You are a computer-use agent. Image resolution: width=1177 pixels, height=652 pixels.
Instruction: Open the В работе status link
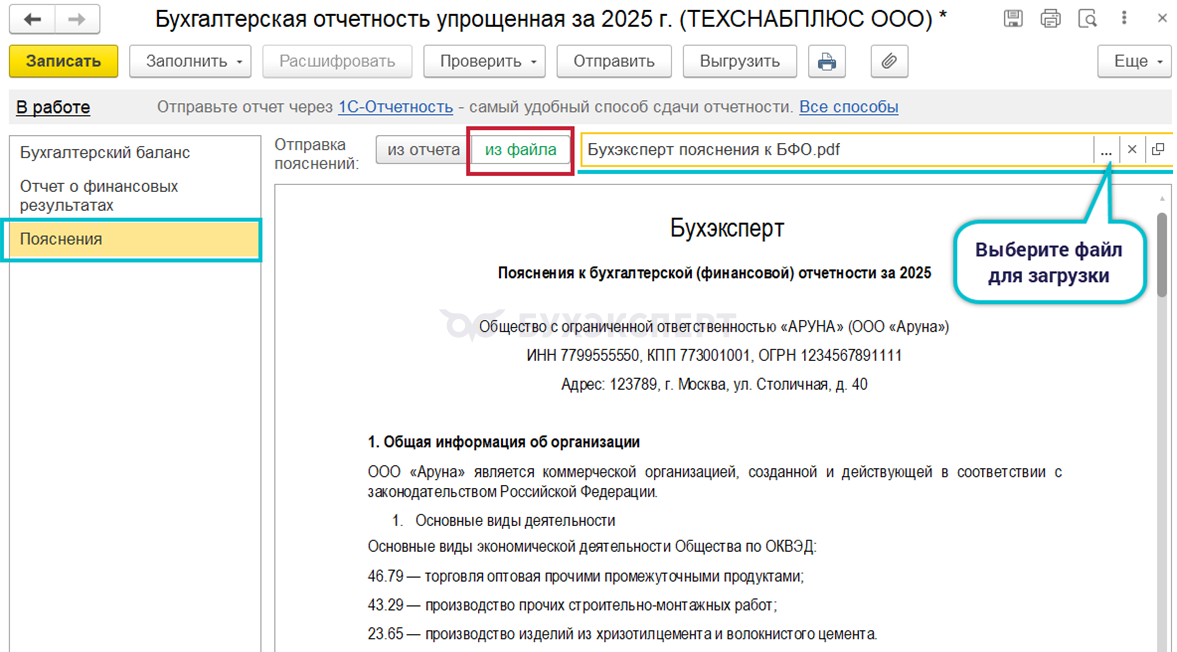pyautogui.click(x=53, y=107)
